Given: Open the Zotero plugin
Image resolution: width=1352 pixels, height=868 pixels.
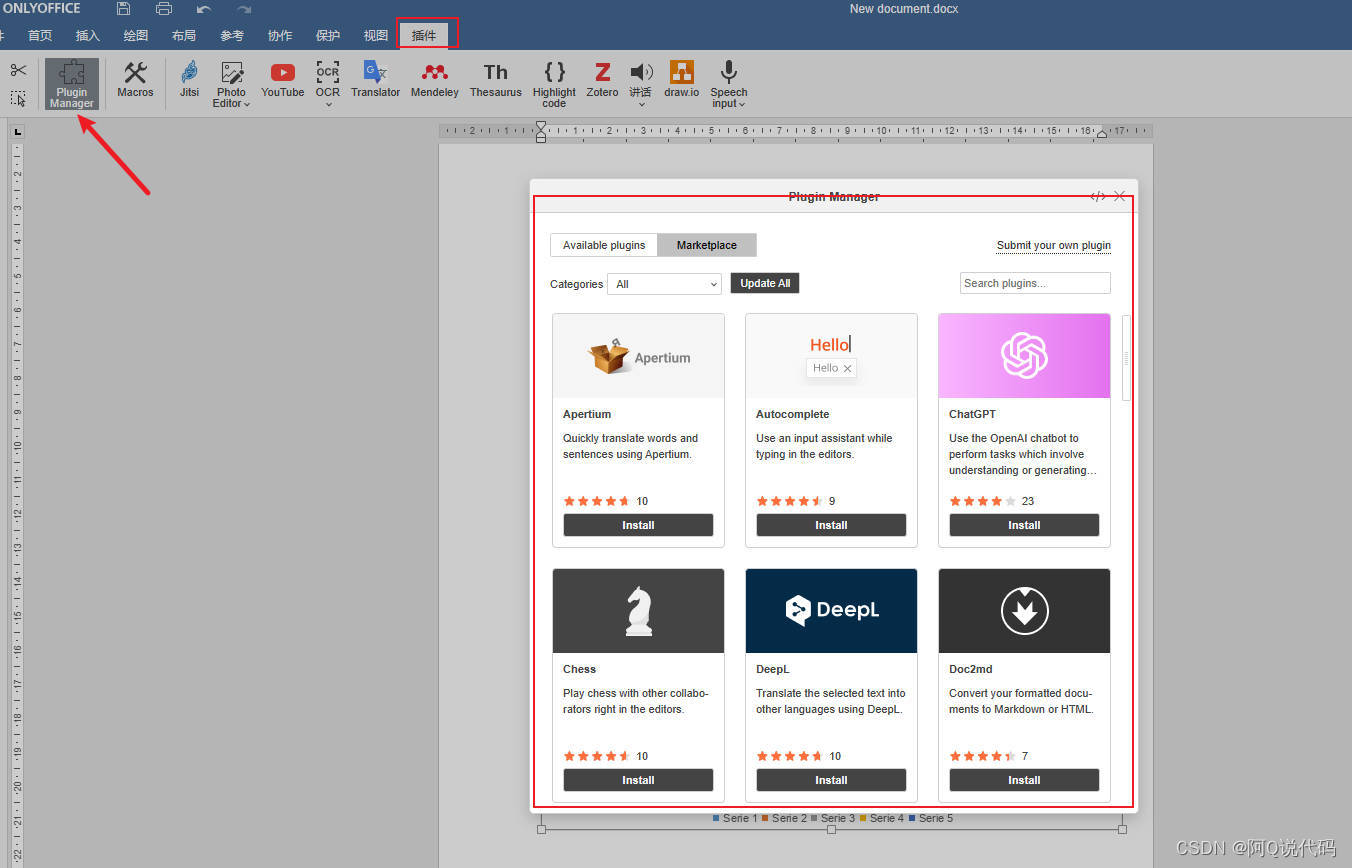Looking at the screenshot, I should (602, 80).
